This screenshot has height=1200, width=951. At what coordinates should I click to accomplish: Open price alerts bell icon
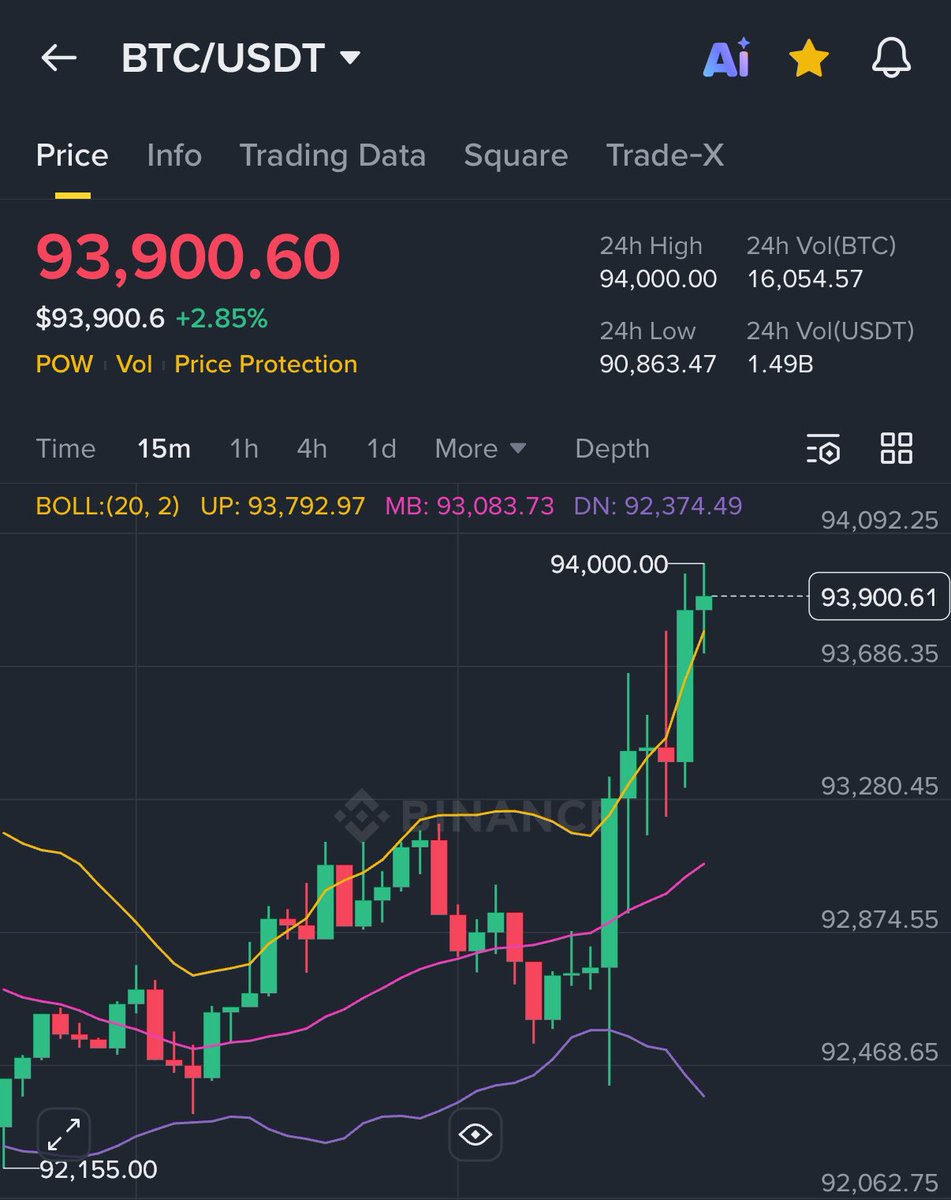point(891,59)
